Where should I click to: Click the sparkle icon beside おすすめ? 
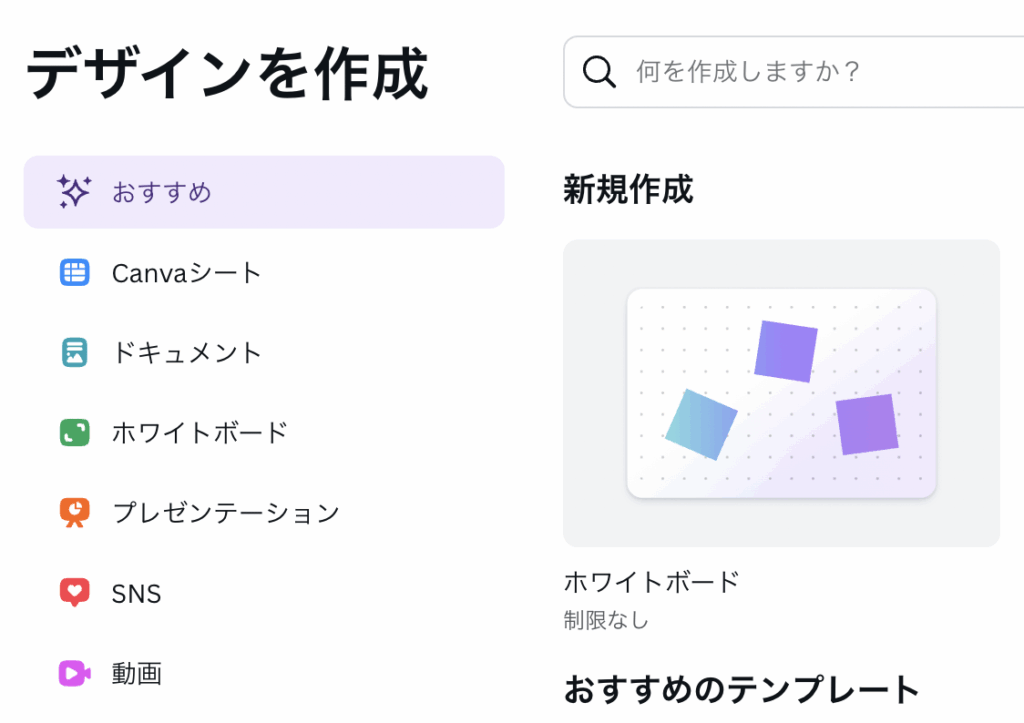pos(74,192)
